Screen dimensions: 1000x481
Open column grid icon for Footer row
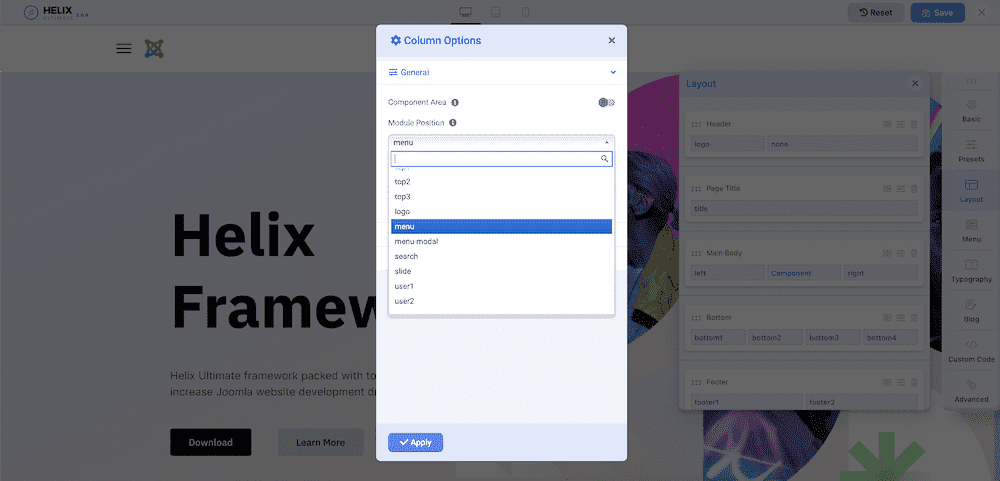[887, 382]
